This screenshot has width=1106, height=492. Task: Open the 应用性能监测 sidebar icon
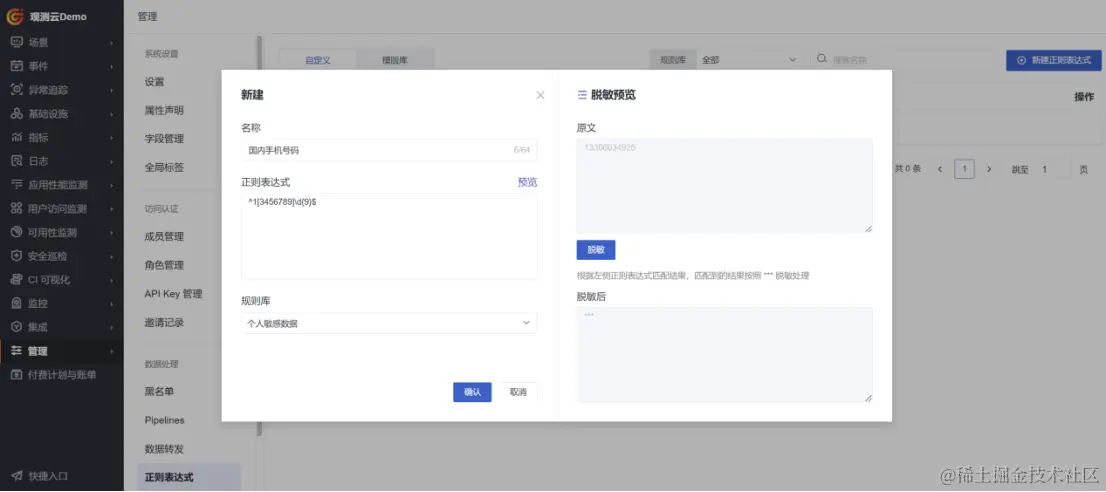pos(17,185)
